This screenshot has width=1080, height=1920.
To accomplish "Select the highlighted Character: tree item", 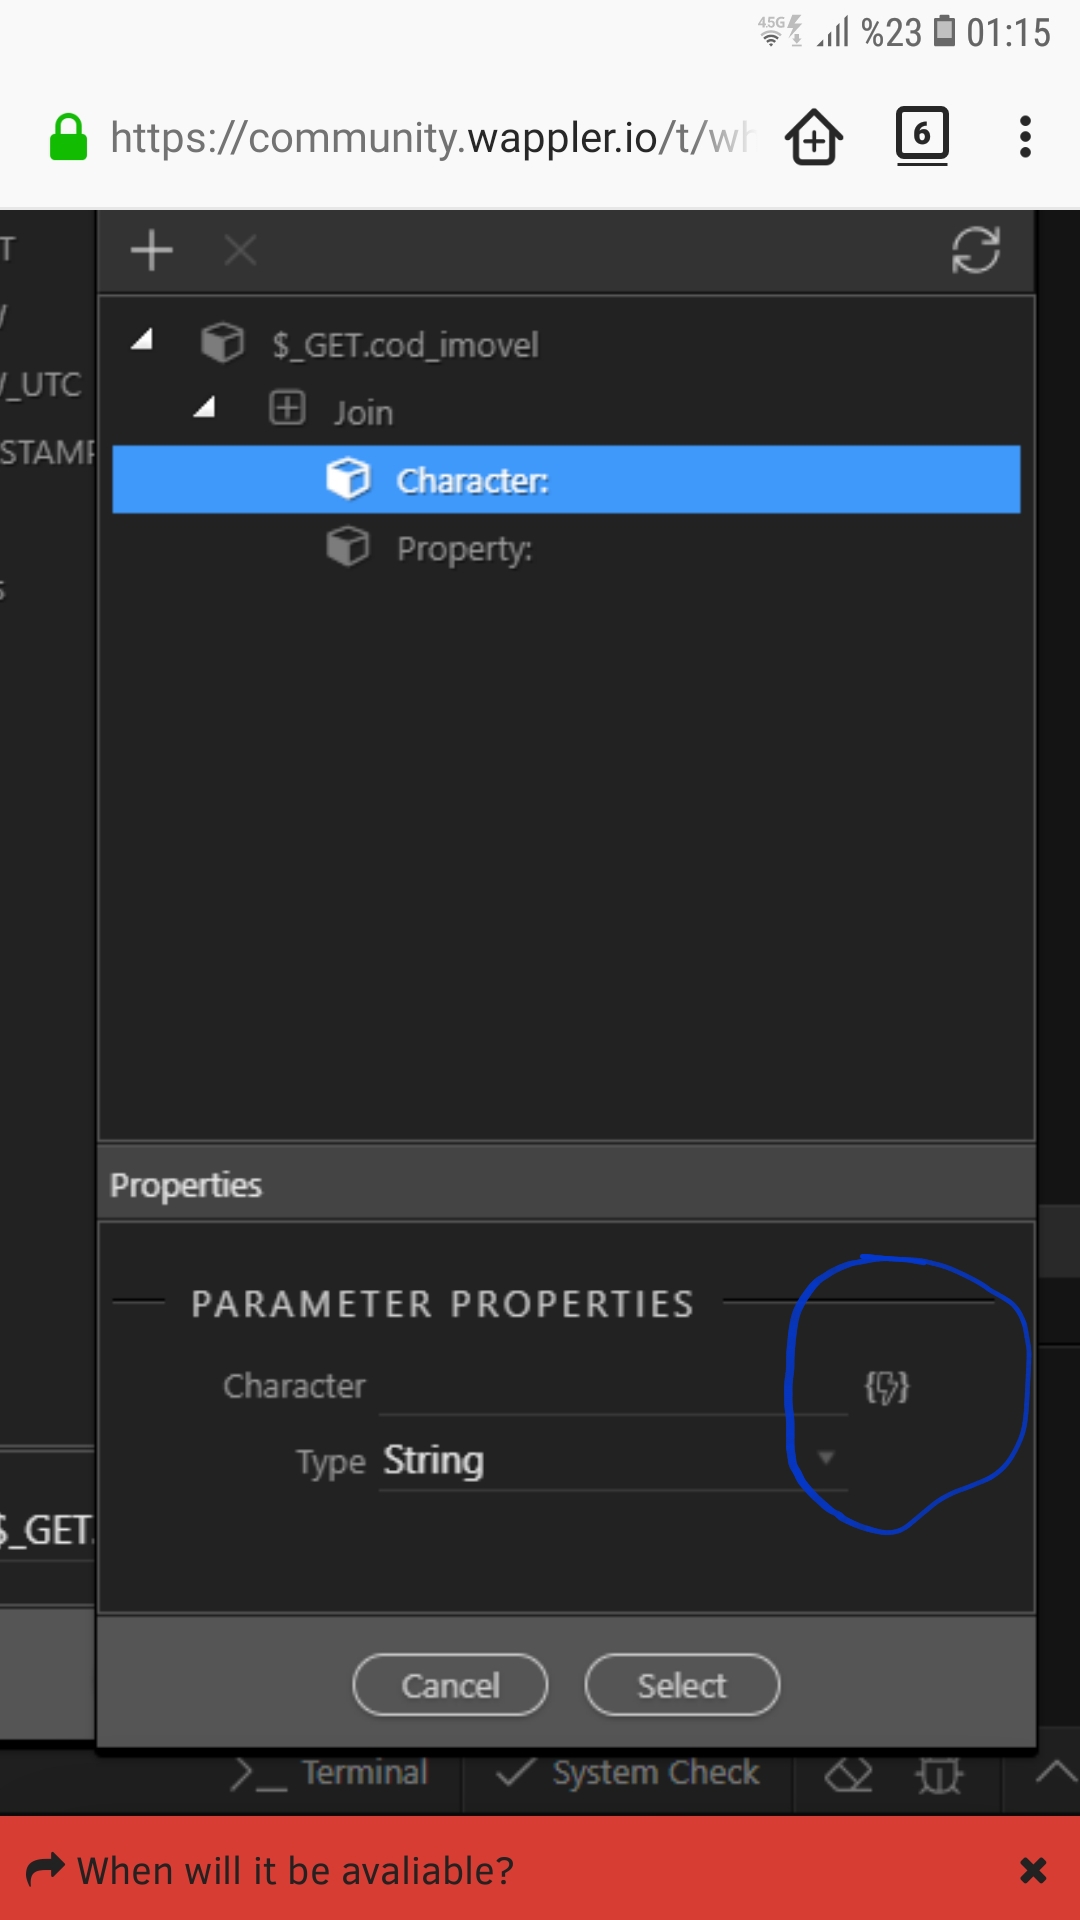I will click(566, 480).
